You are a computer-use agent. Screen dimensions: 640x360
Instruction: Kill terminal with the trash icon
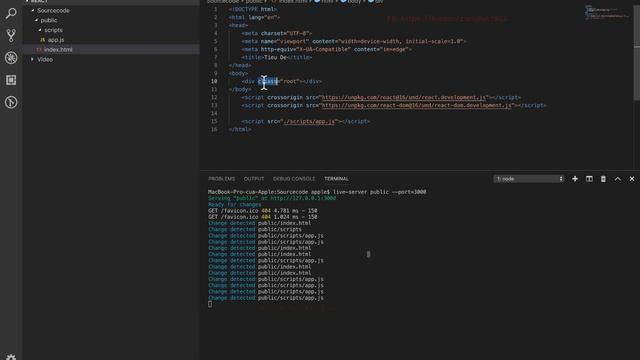[x=603, y=179]
